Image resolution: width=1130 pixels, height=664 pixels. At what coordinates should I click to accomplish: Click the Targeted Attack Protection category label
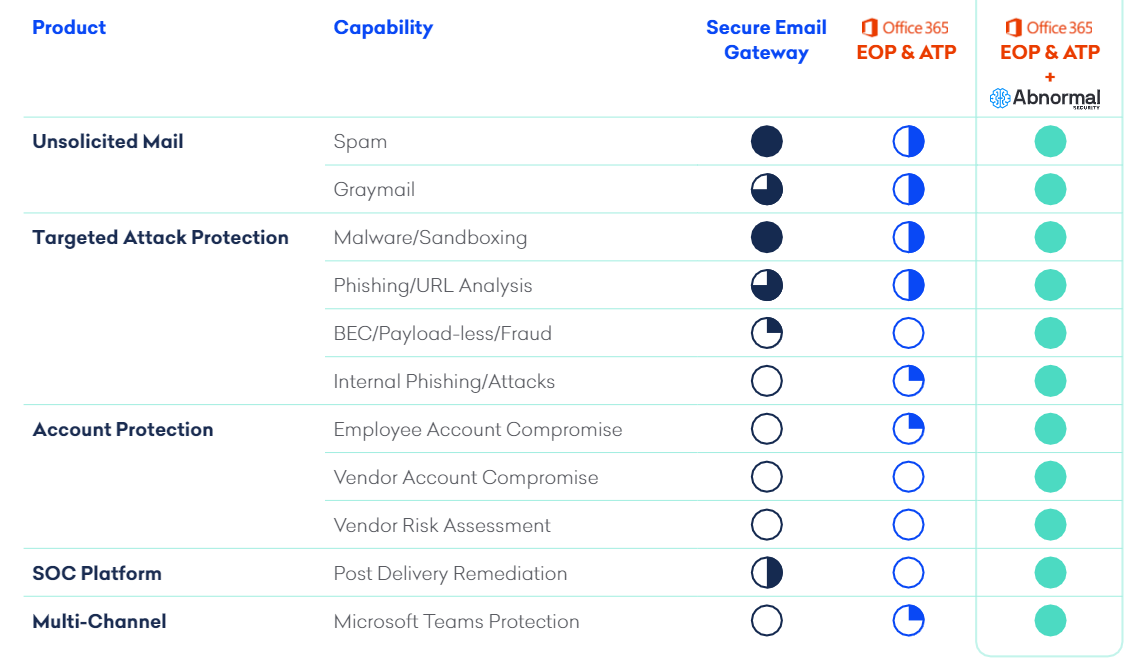(x=160, y=238)
